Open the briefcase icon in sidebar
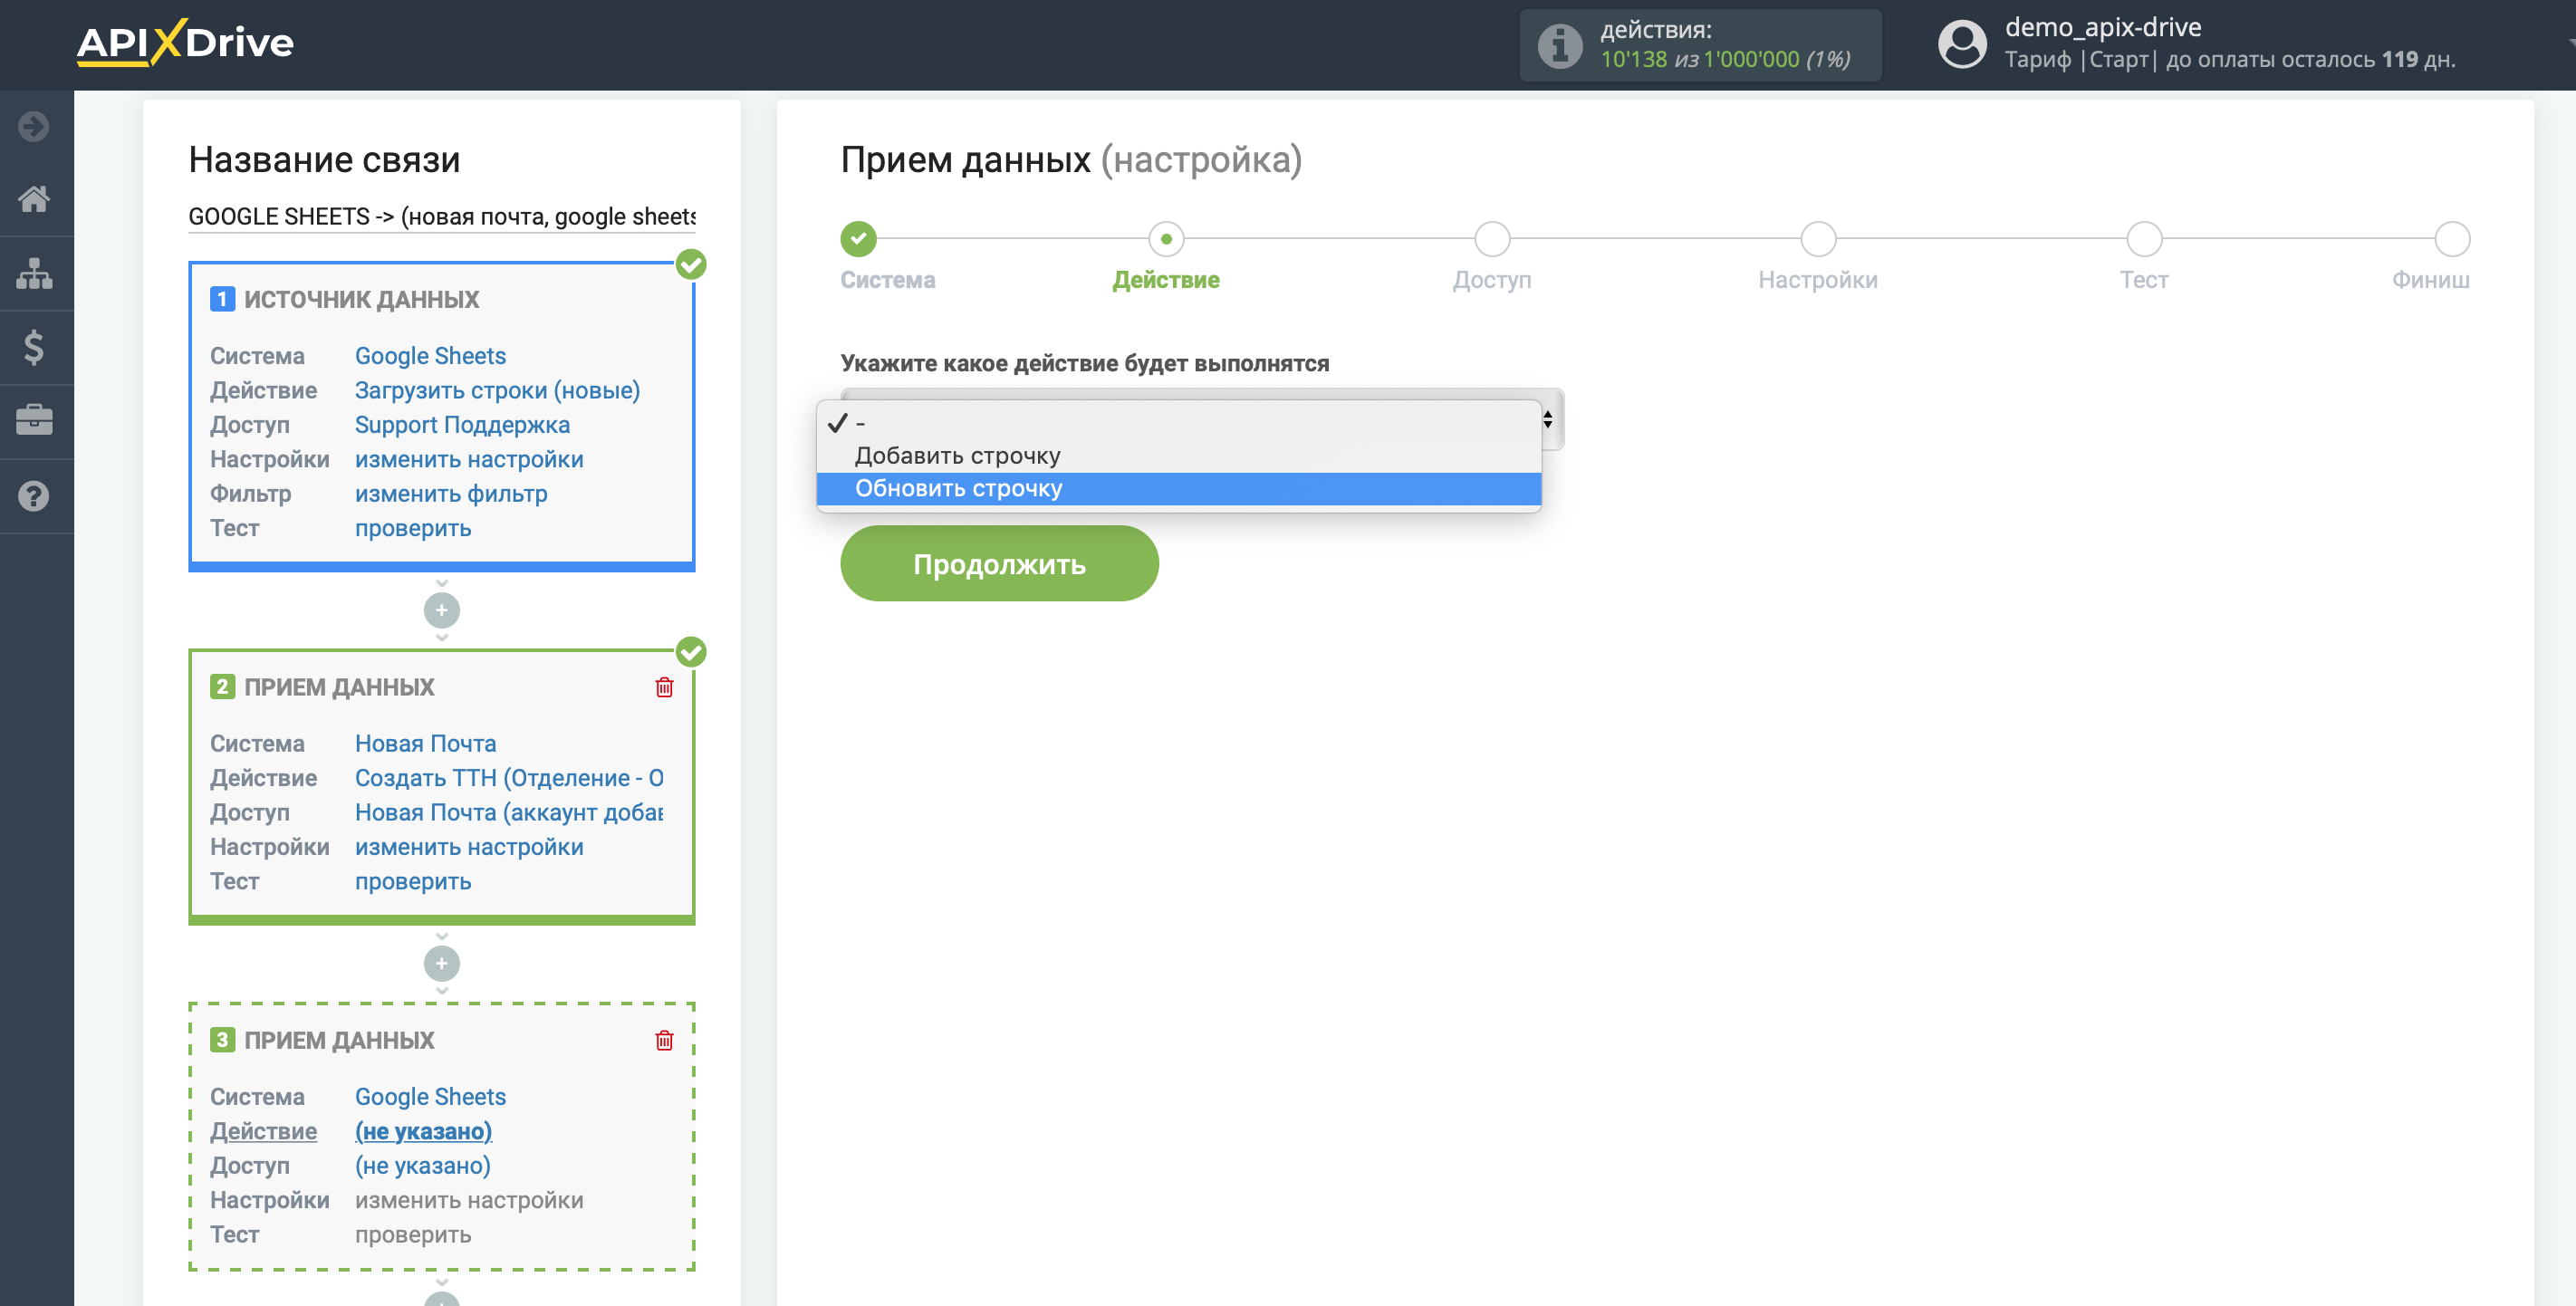2576x1306 pixels. [34, 420]
